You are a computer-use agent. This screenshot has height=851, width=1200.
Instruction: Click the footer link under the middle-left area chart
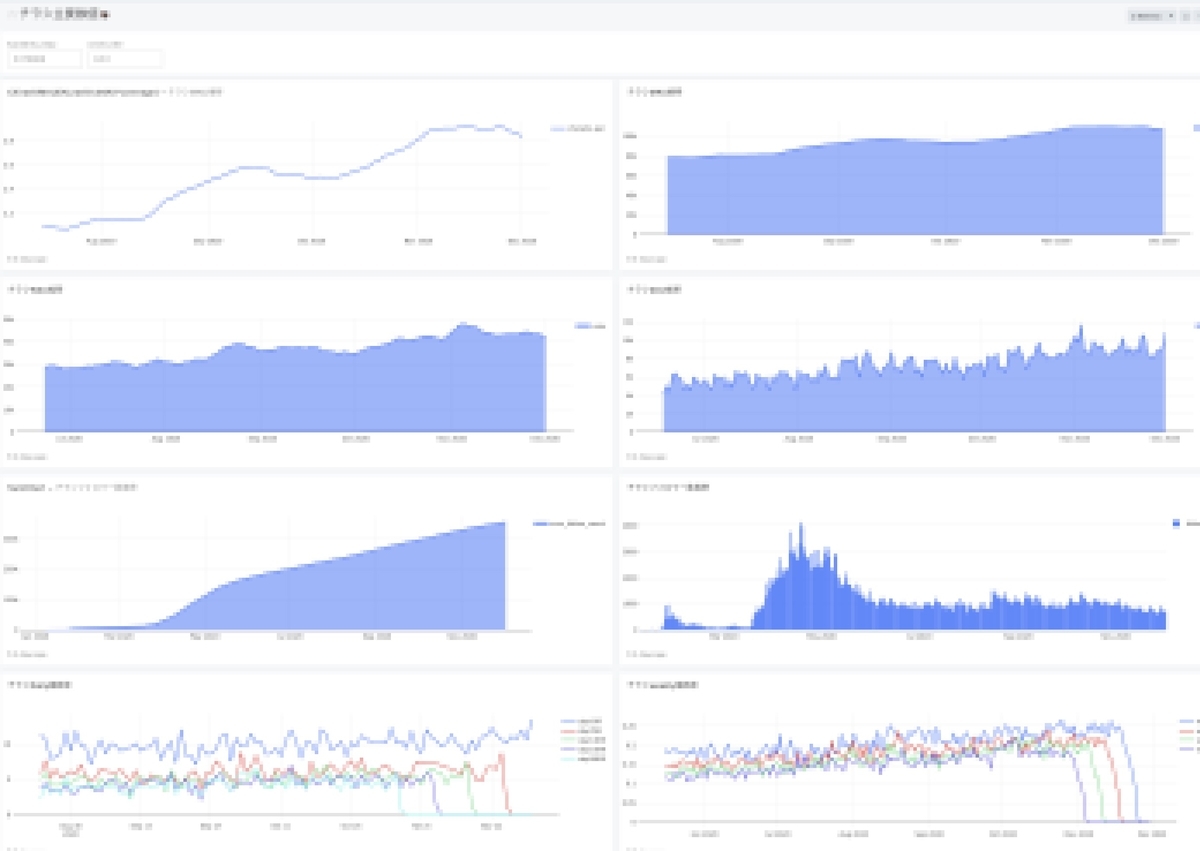(x=27, y=456)
